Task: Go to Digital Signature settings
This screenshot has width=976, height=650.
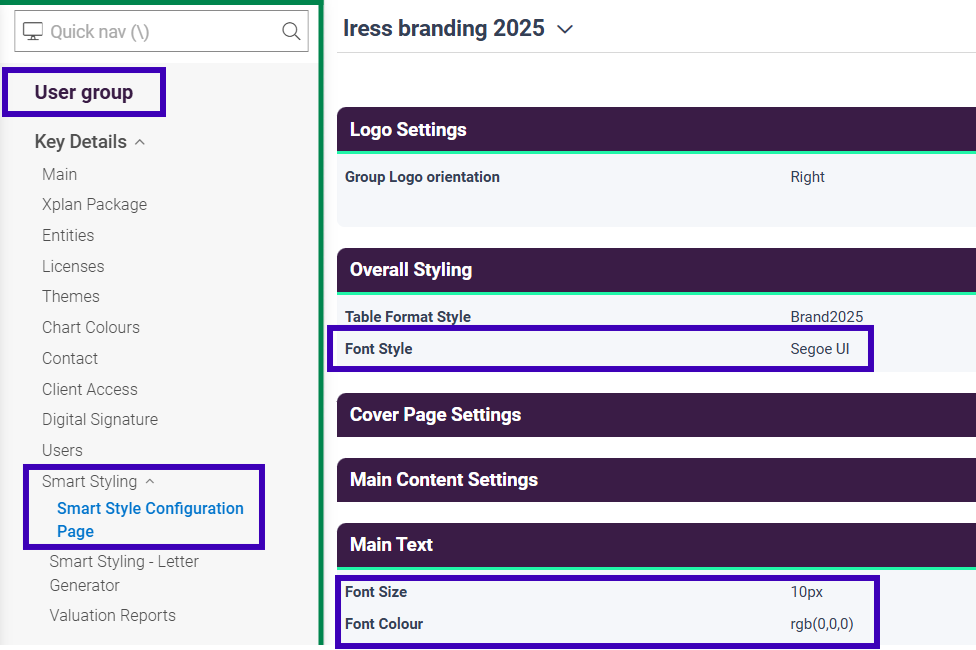Action: [x=100, y=419]
